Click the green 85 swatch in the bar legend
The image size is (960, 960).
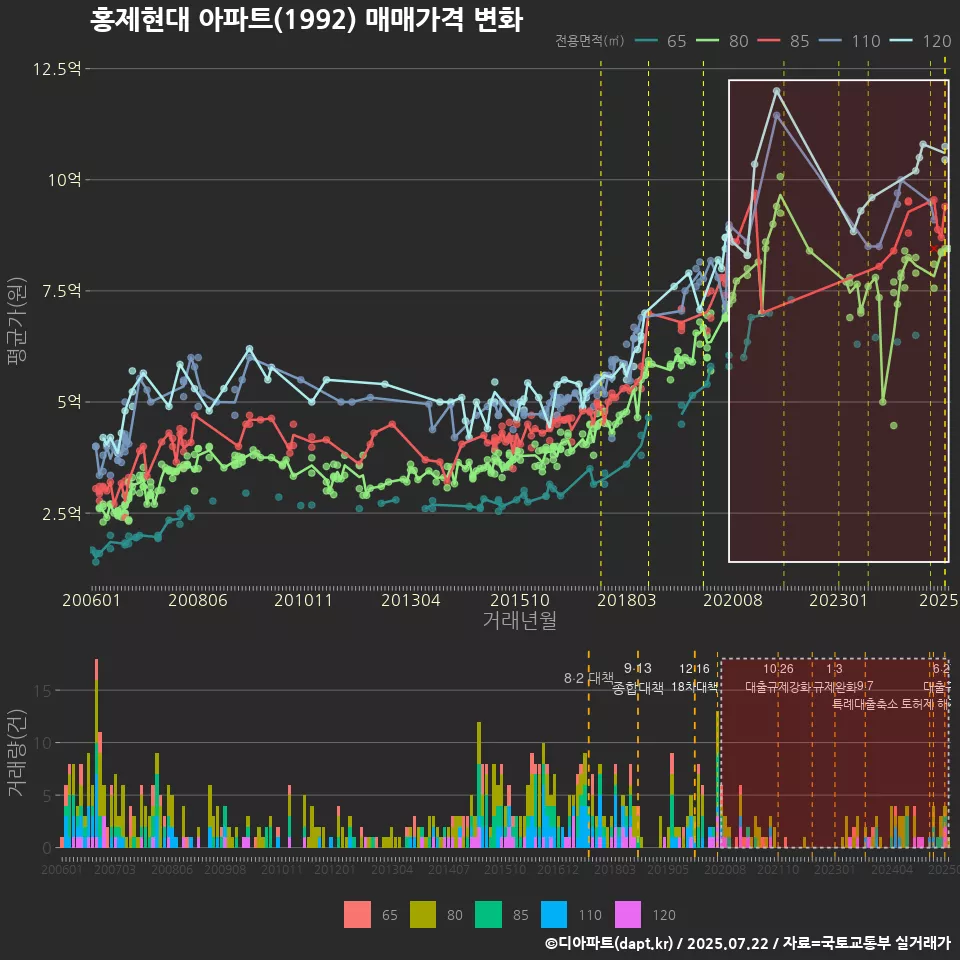pos(489,915)
